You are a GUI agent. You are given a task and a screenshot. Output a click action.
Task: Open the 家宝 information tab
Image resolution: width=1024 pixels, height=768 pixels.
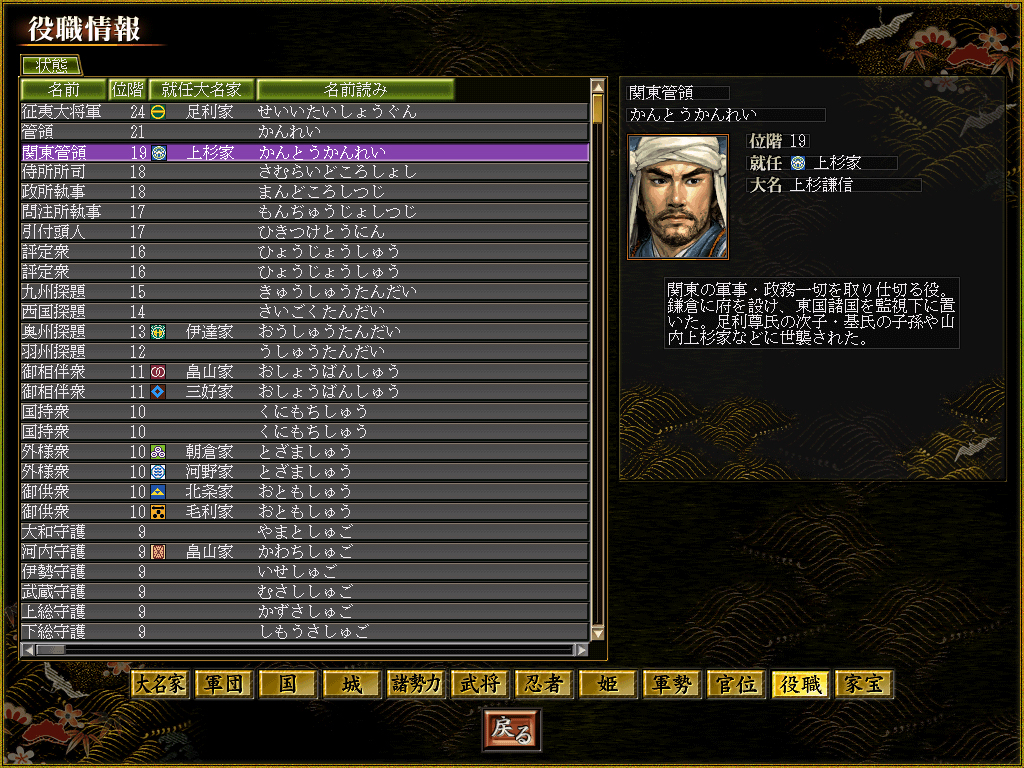point(864,684)
